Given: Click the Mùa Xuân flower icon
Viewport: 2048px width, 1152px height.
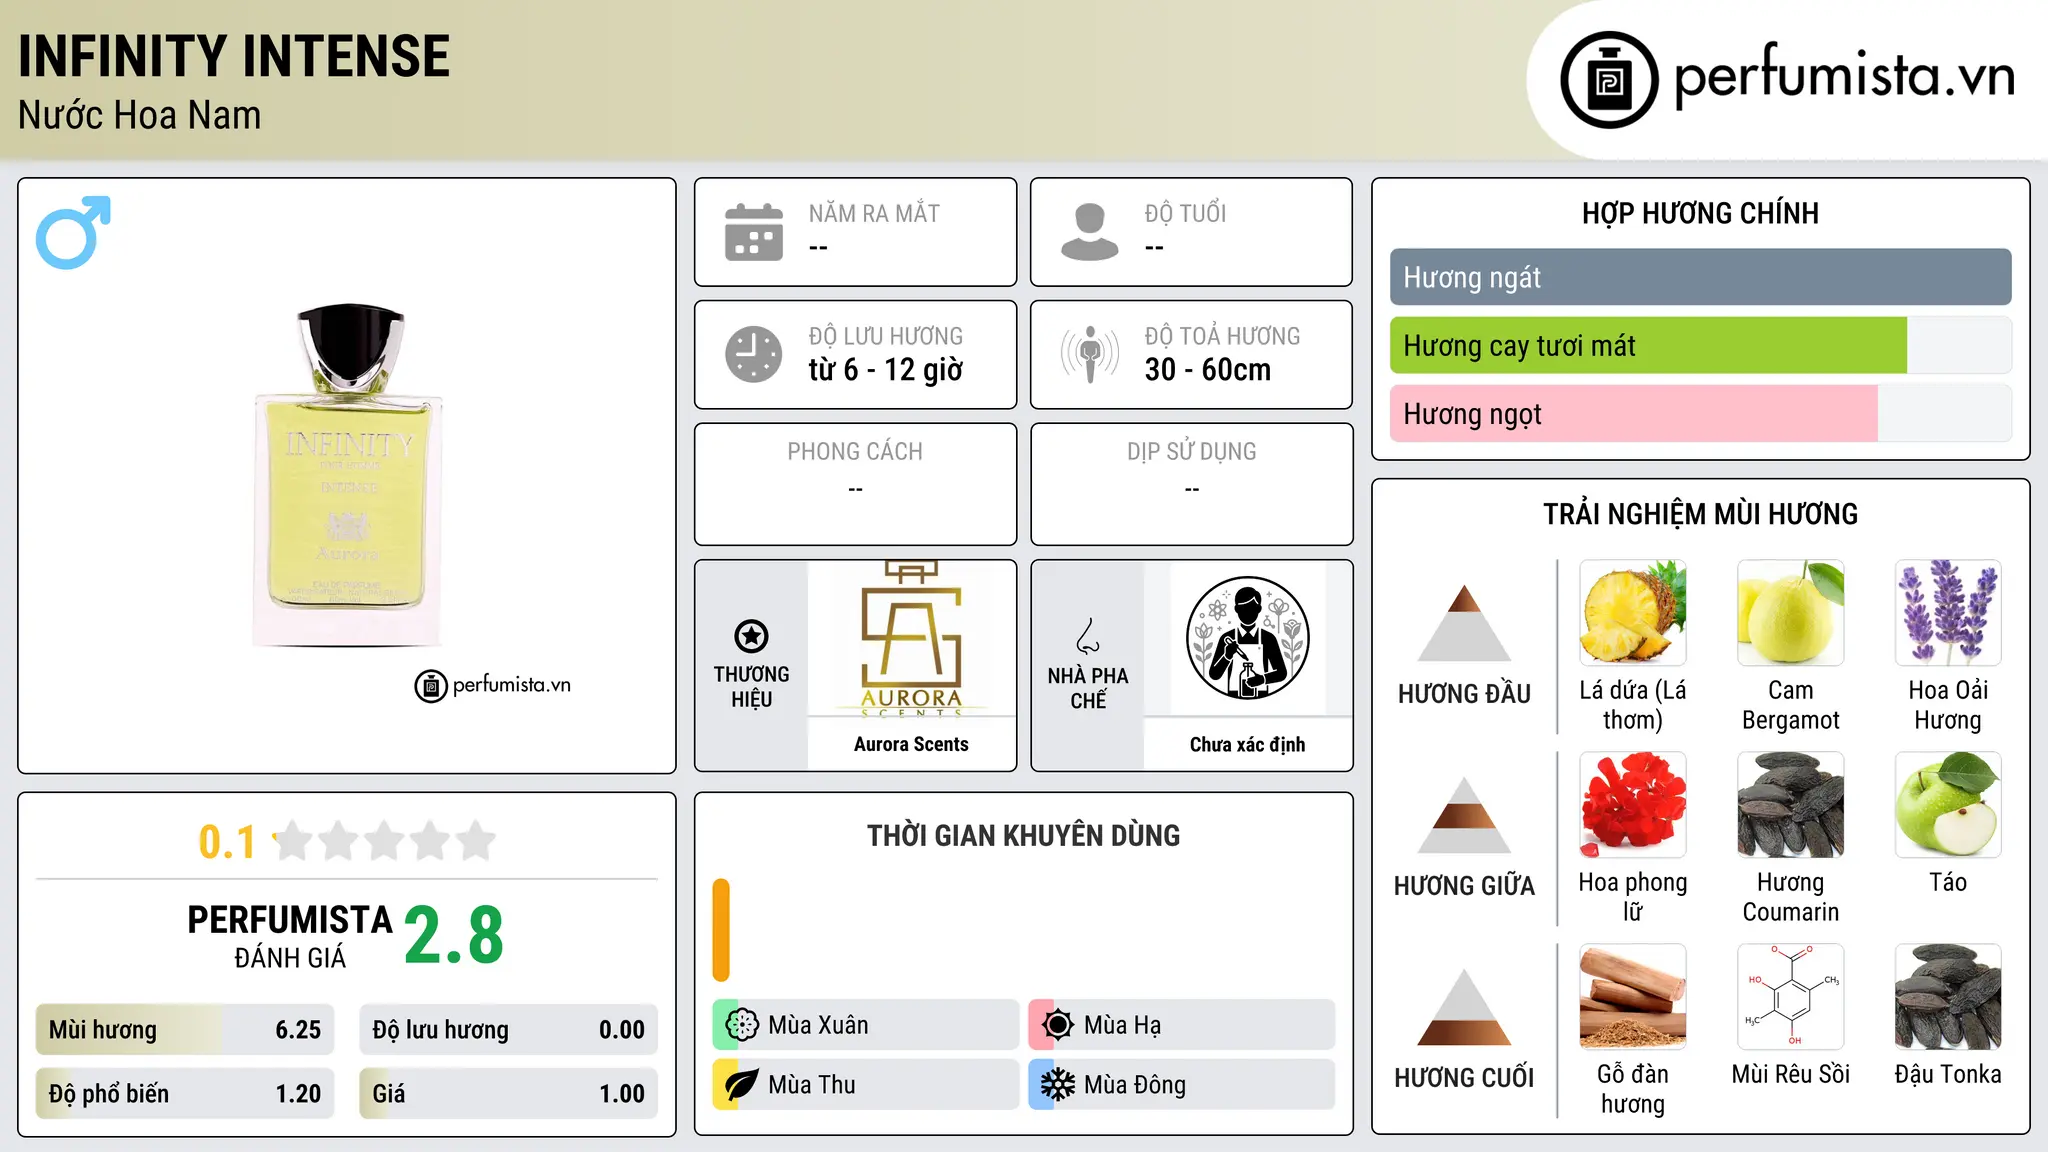Looking at the screenshot, I should click(742, 1025).
